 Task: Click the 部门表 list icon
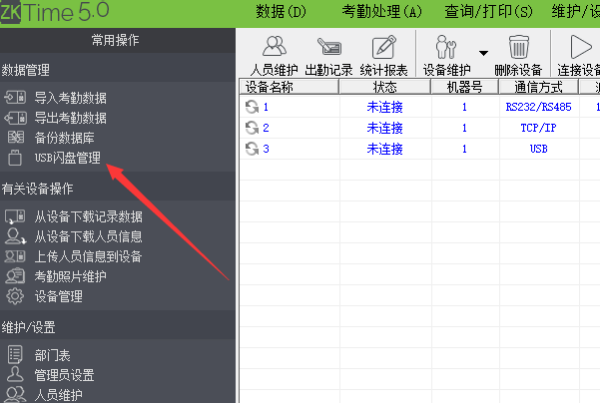(15, 354)
